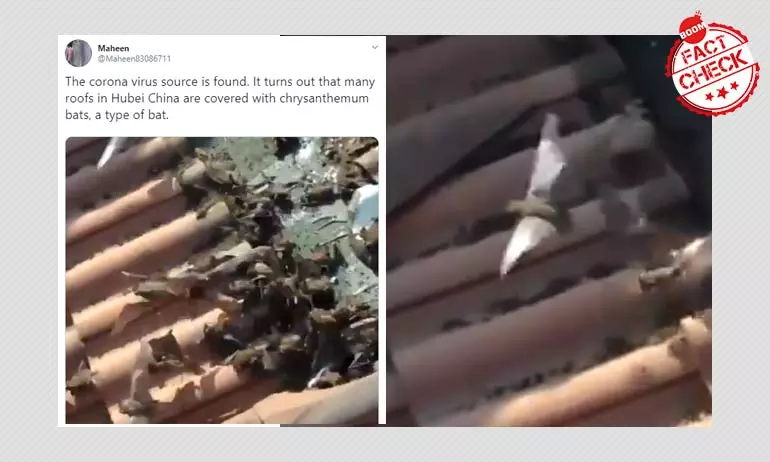
Task: Click the white object at top-left of tweet video
Action: (x=110, y=151)
